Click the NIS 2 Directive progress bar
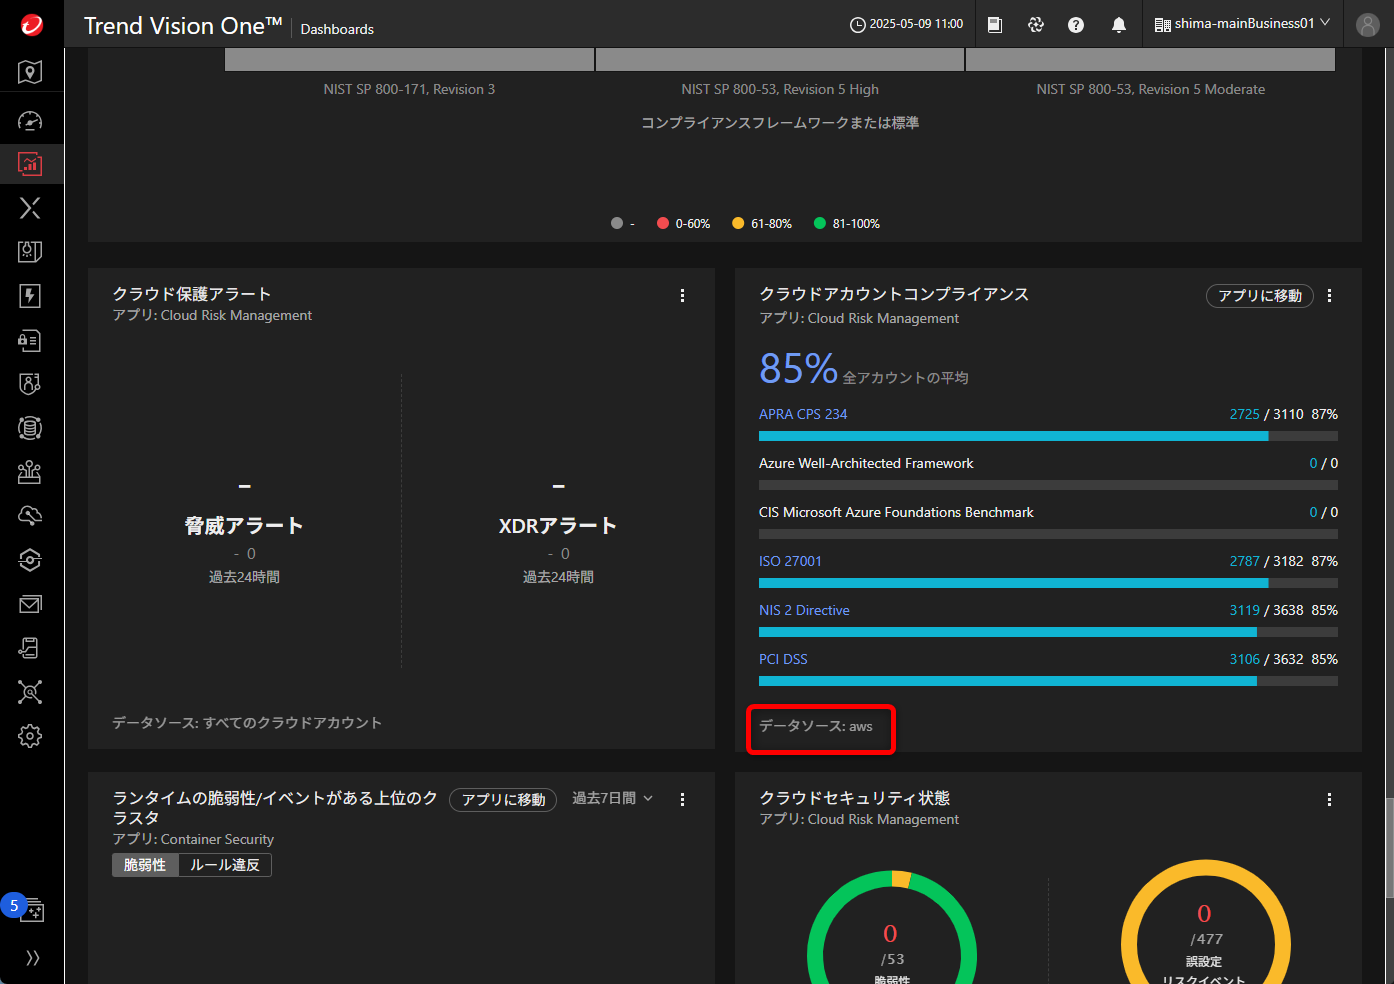1394x984 pixels. coord(1048,632)
